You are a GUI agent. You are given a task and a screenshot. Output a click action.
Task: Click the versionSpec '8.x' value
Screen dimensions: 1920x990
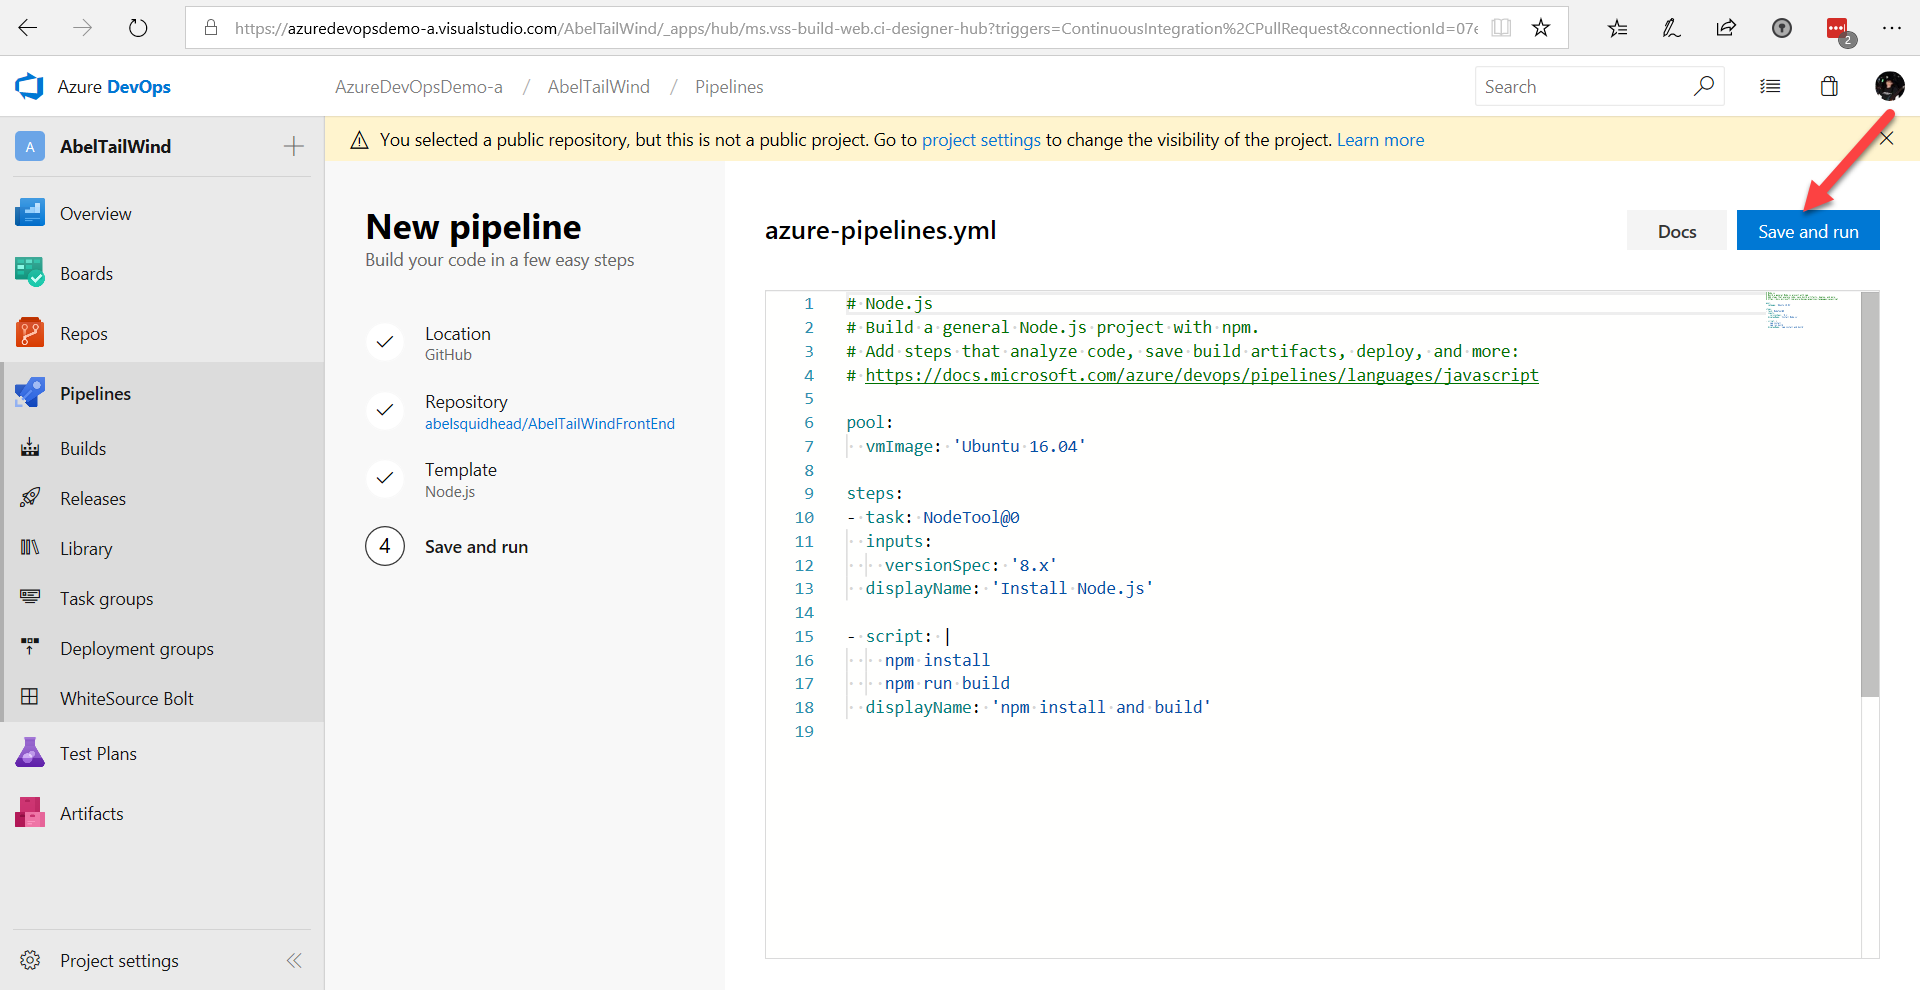(x=1033, y=565)
